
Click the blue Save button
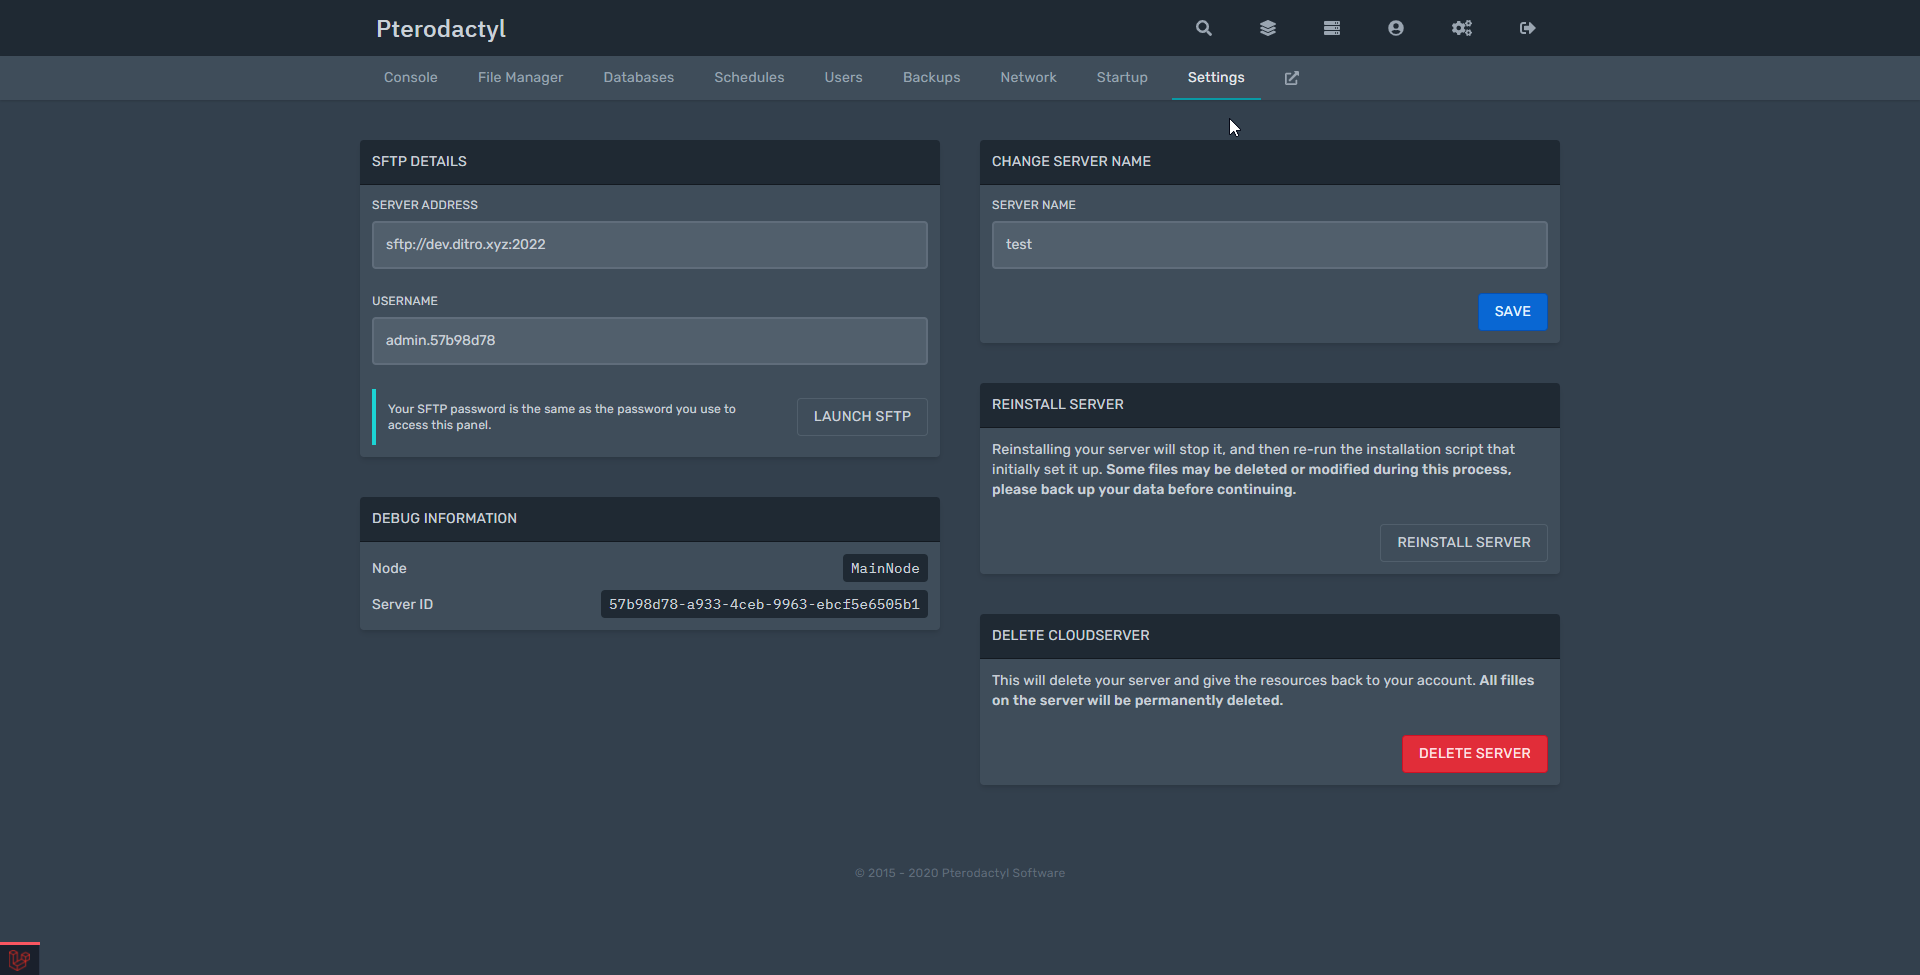1512,312
